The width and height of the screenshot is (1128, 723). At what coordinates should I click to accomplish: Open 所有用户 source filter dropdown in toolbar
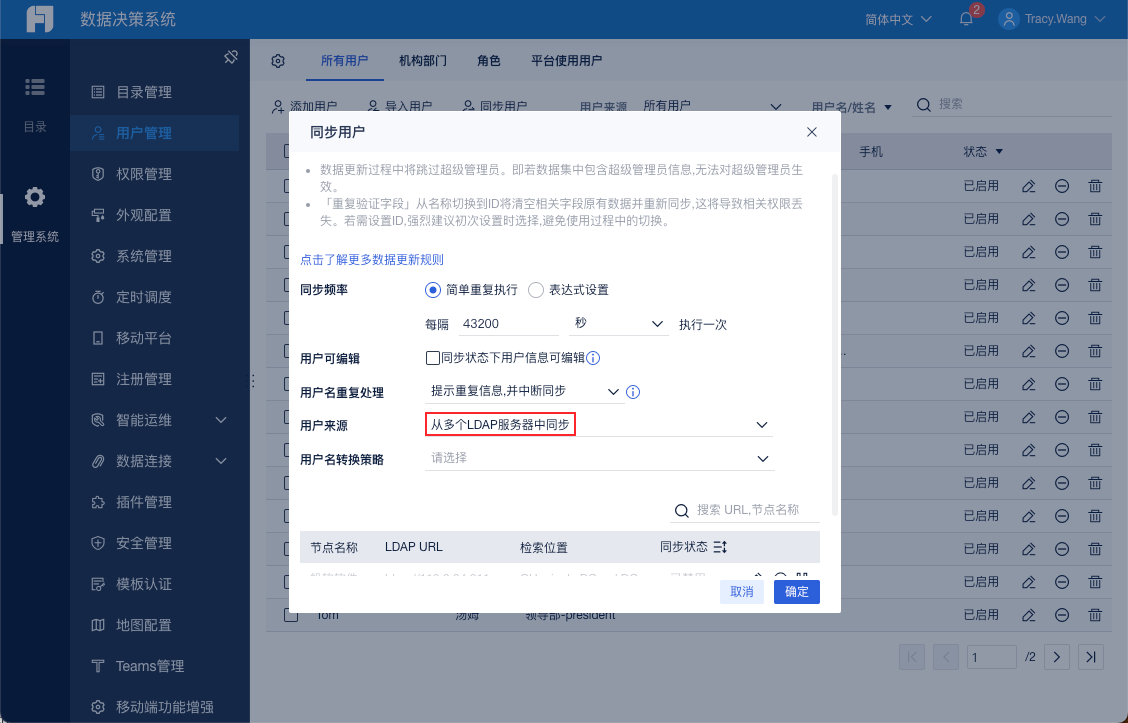click(x=710, y=106)
